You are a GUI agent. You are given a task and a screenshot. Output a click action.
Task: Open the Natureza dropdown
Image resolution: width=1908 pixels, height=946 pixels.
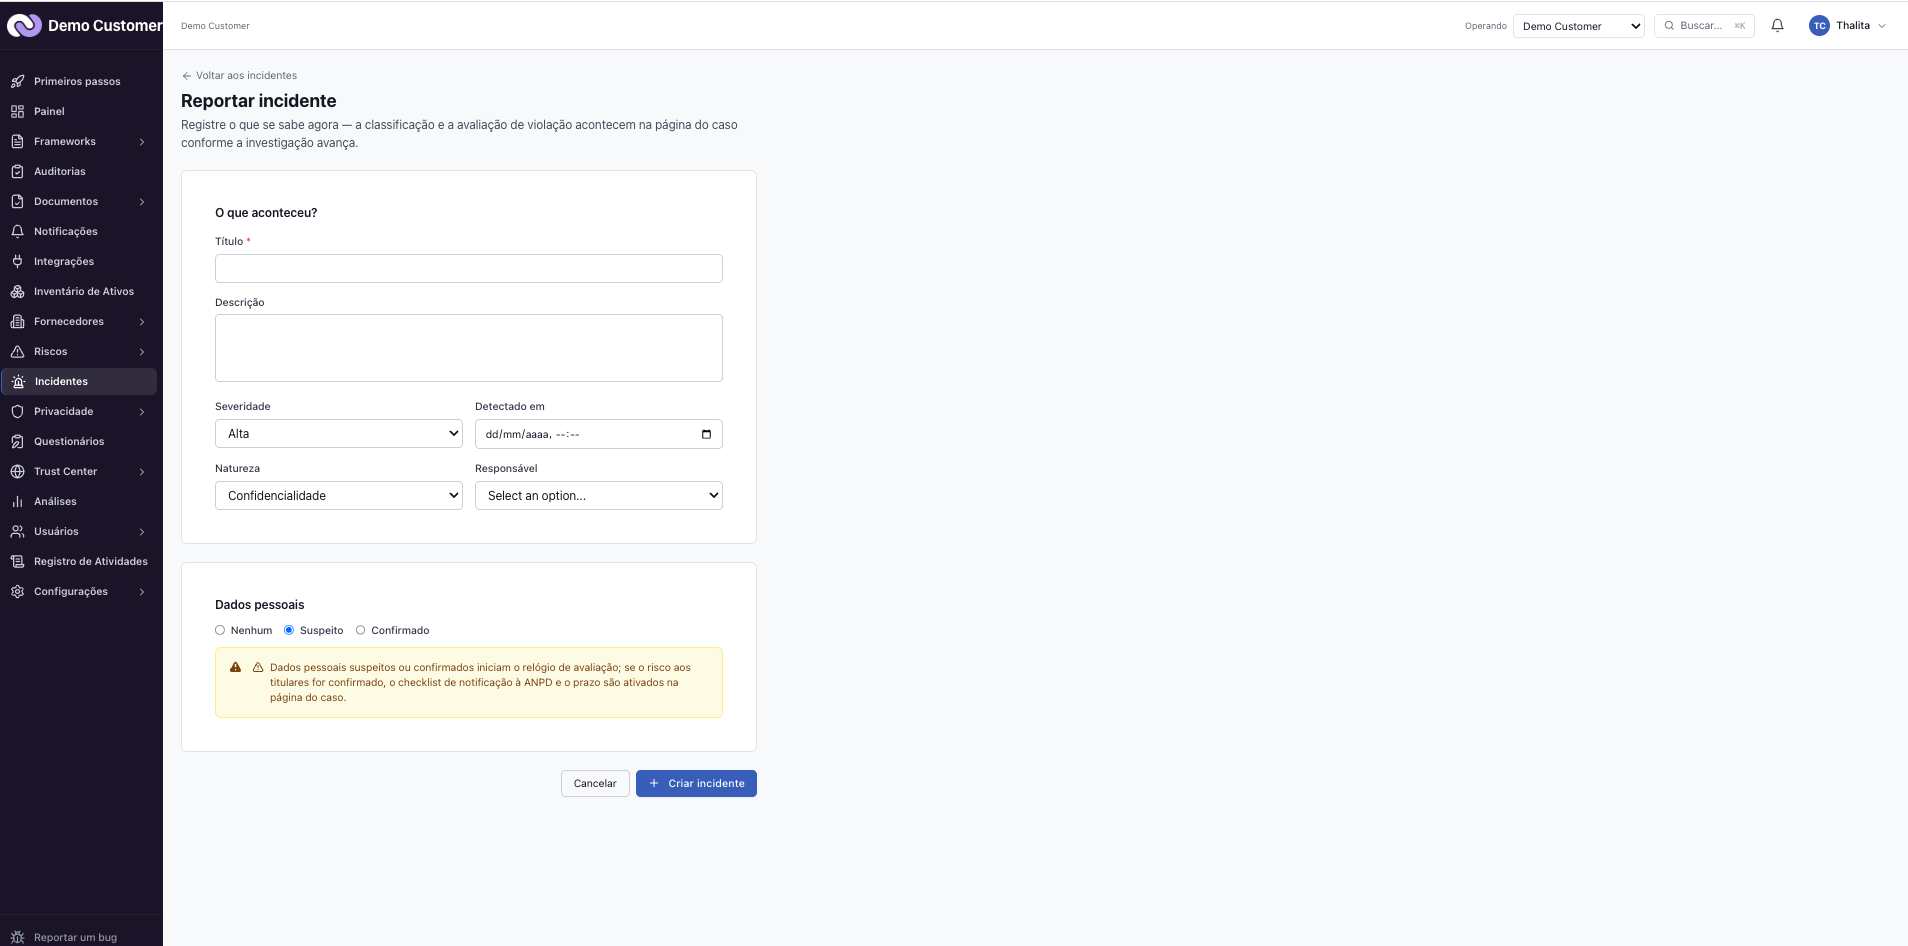click(339, 496)
